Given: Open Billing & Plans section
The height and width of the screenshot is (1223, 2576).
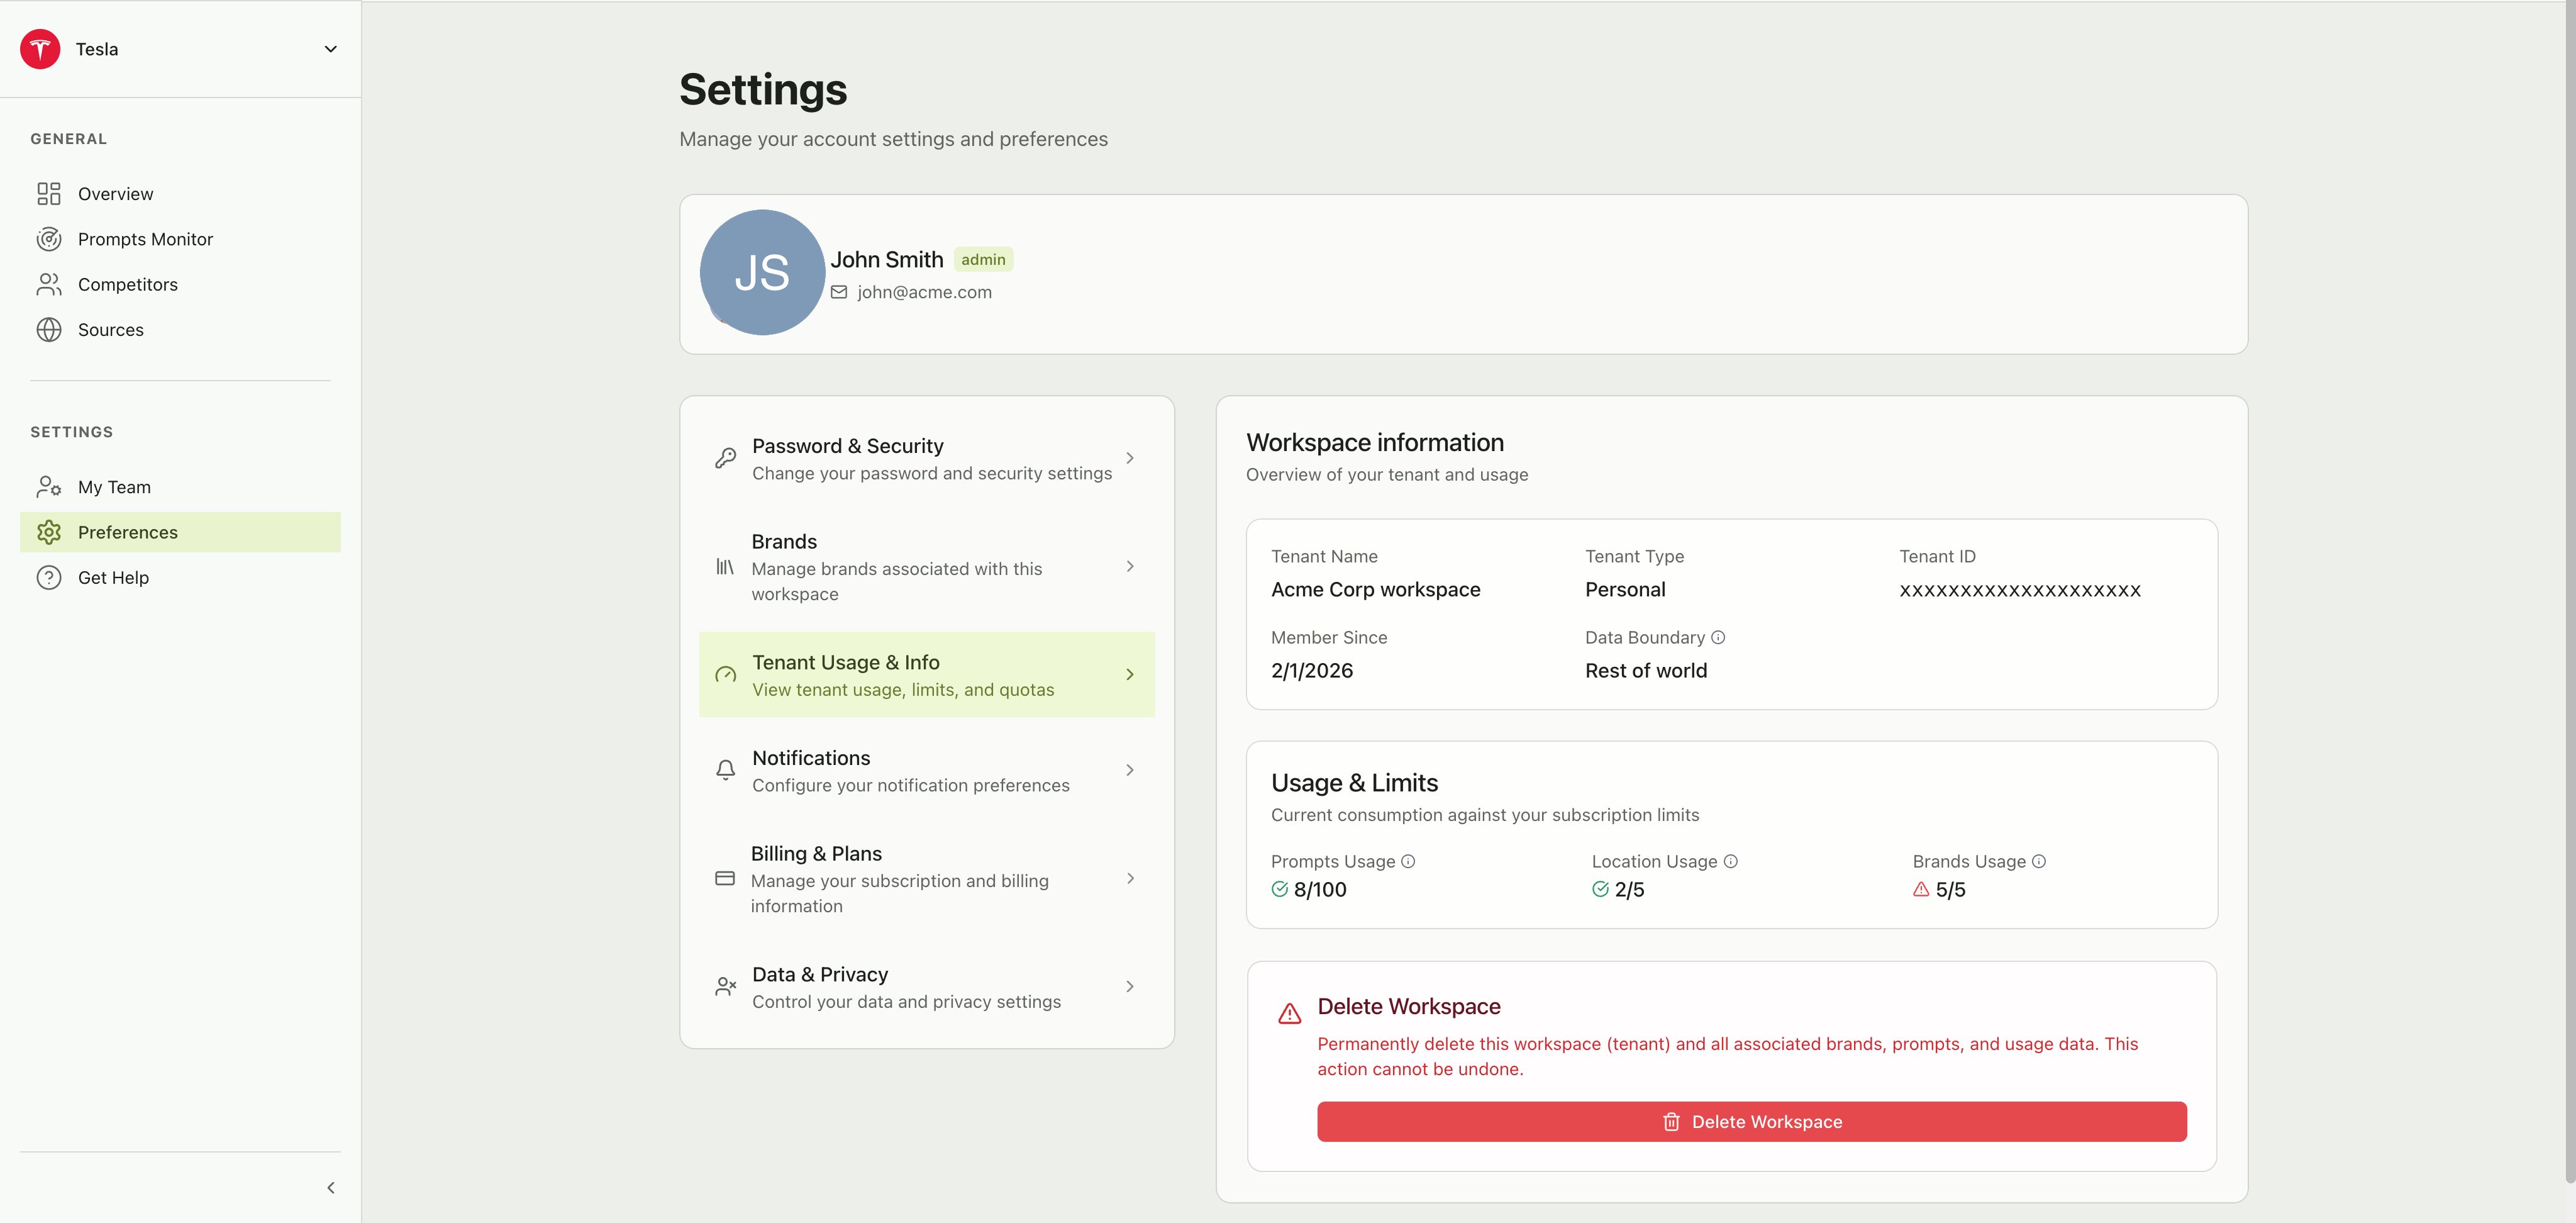Looking at the screenshot, I should 927,878.
